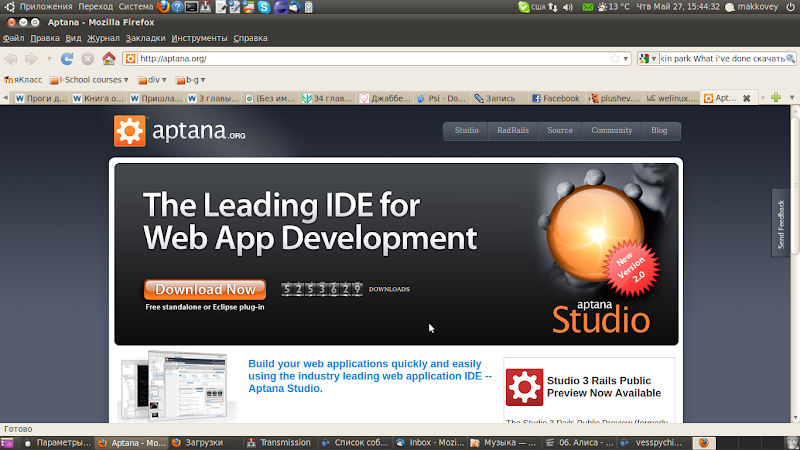Close the active Aptana tab
This screenshot has height=450, width=800.
747,98
